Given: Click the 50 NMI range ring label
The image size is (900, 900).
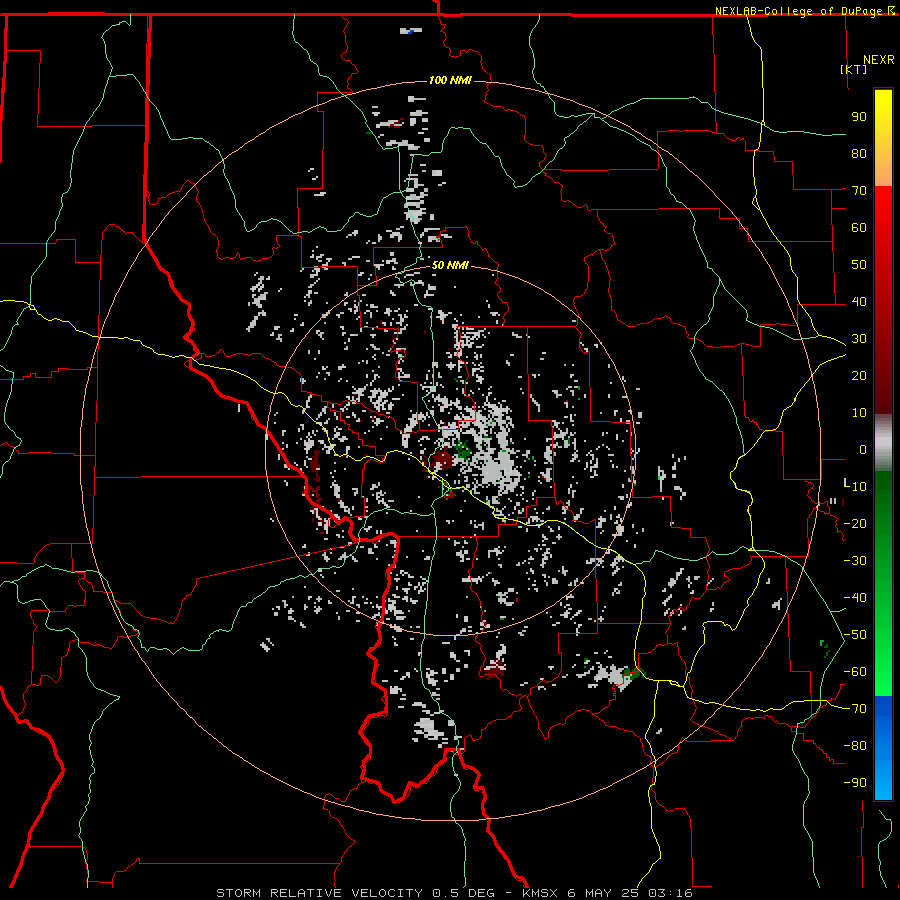Looking at the screenshot, I should (450, 265).
